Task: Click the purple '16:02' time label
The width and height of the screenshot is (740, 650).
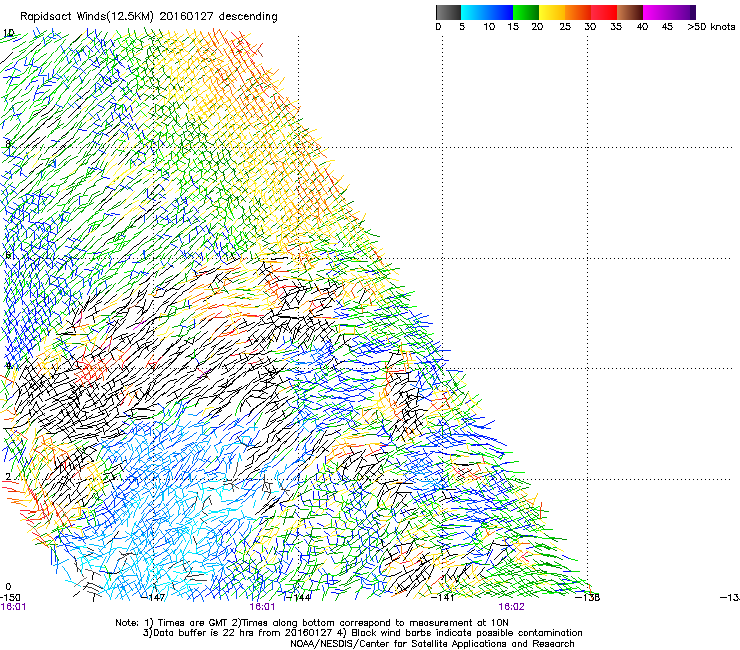Action: click(512, 607)
